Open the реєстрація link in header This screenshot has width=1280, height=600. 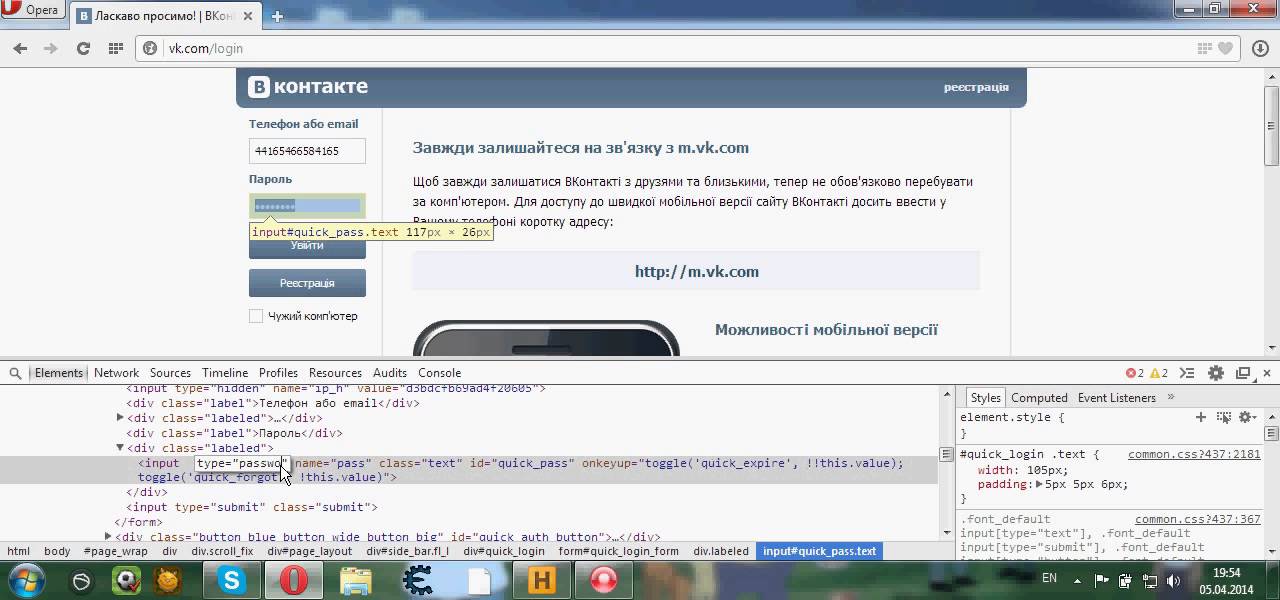tap(976, 87)
